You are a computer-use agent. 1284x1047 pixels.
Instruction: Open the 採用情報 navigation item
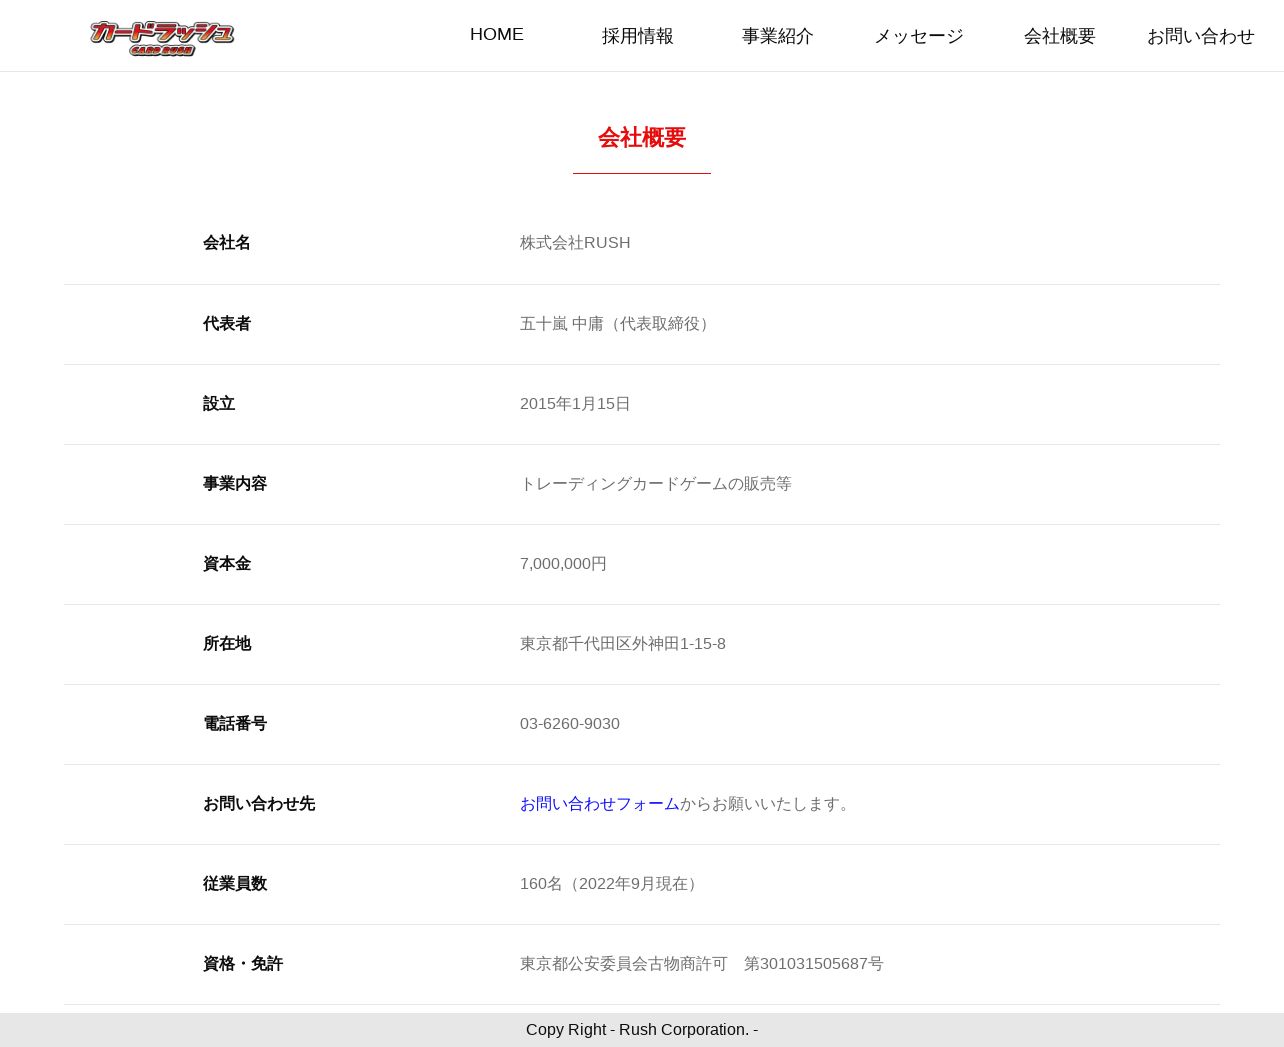click(638, 36)
